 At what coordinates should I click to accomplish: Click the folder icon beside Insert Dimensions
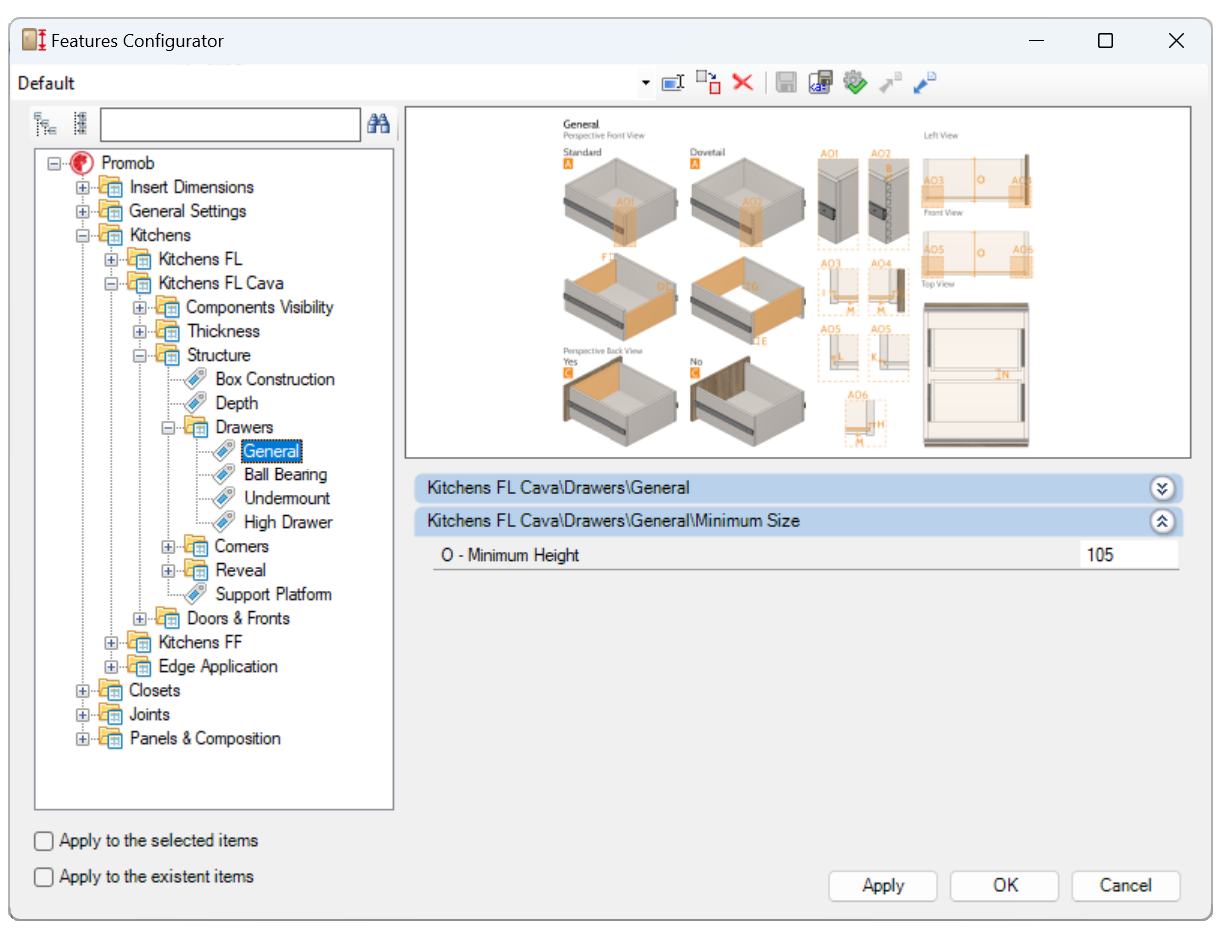pos(110,187)
